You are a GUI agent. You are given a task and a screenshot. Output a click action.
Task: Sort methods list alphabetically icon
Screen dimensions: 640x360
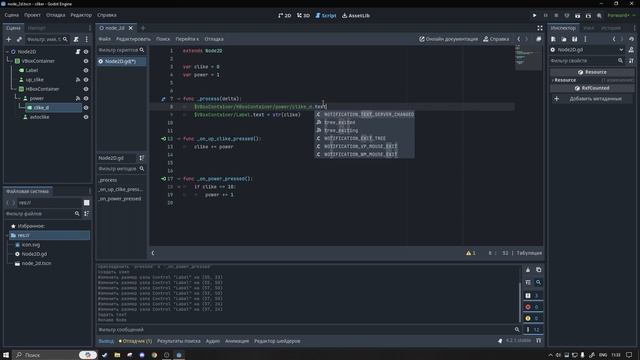(x=142, y=158)
